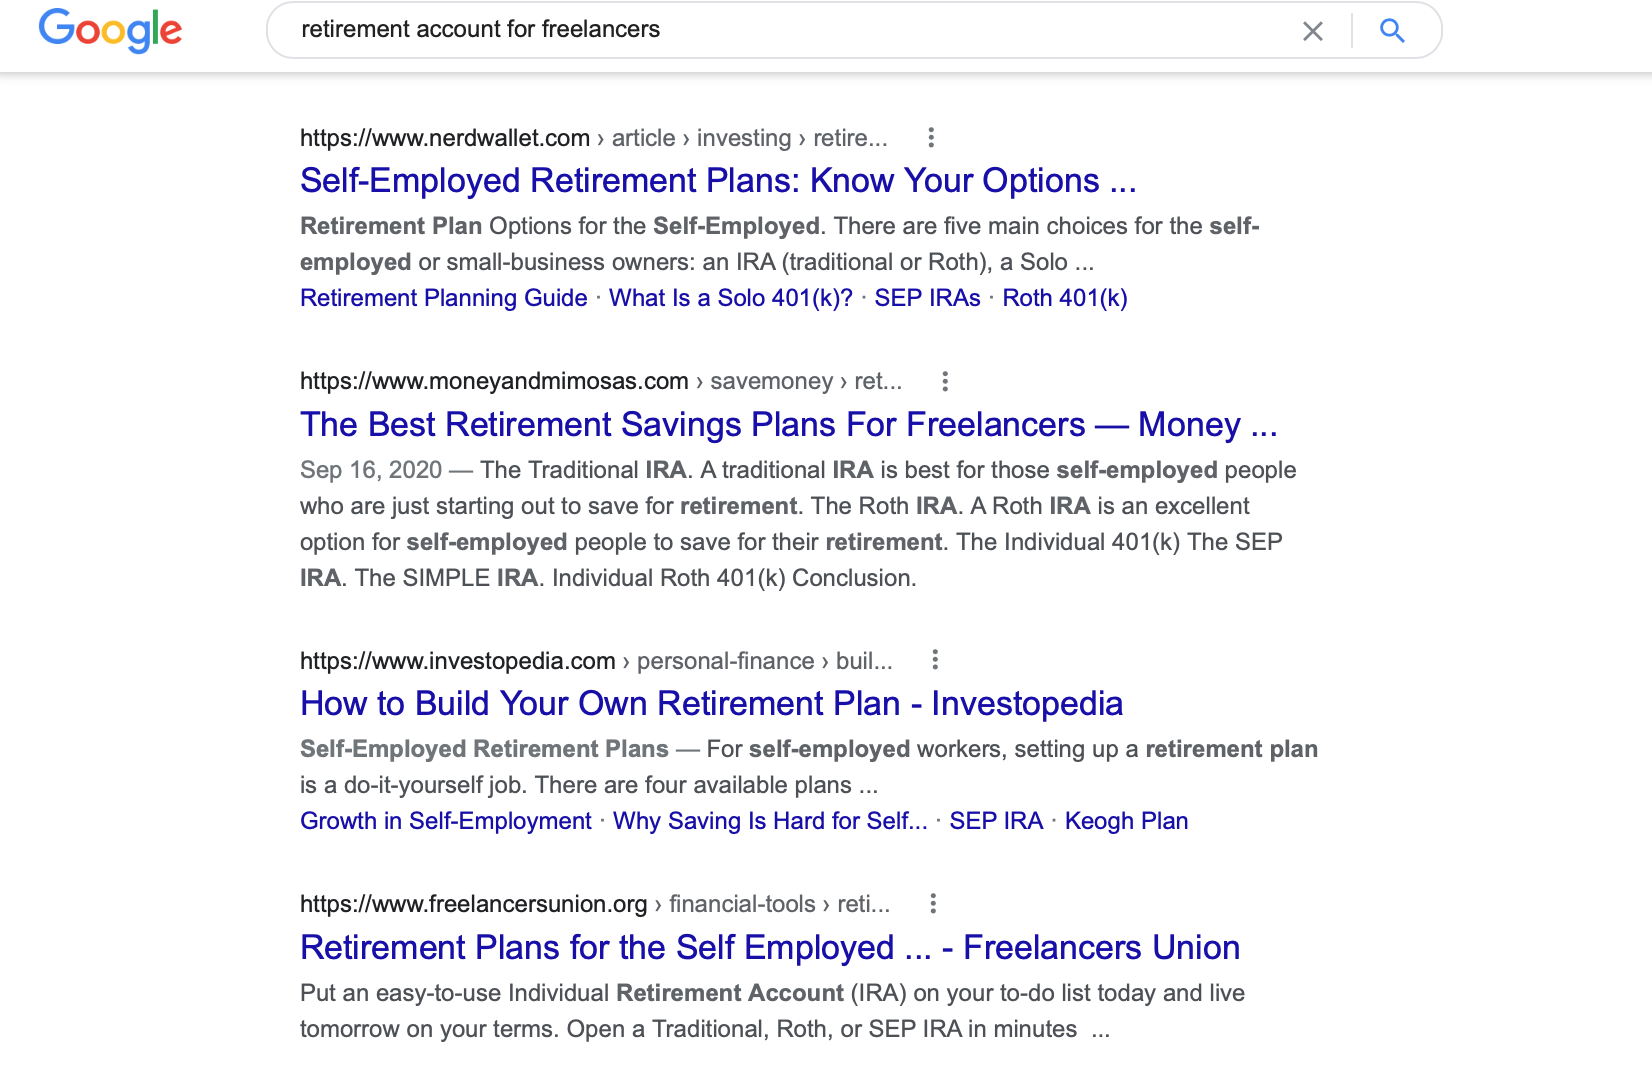Open Self-Employed Retirement Plans: Know Your Options
Screen dimensions: 1652x1072
click(717, 181)
